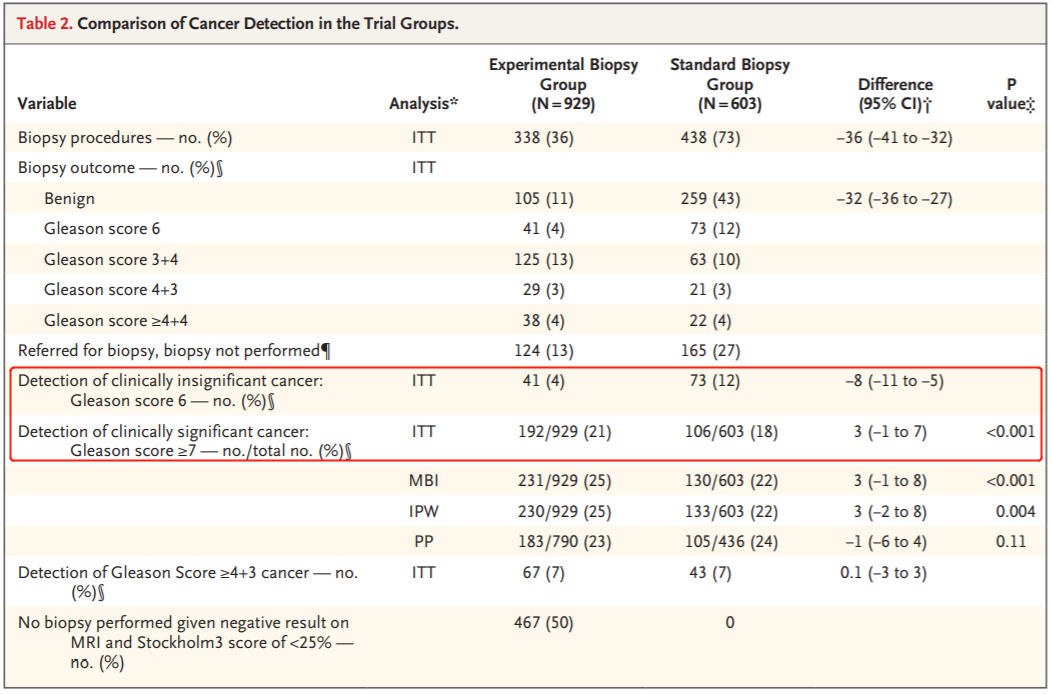Select the "Biopsy procedures — no. (%)" row label

(x=125, y=138)
